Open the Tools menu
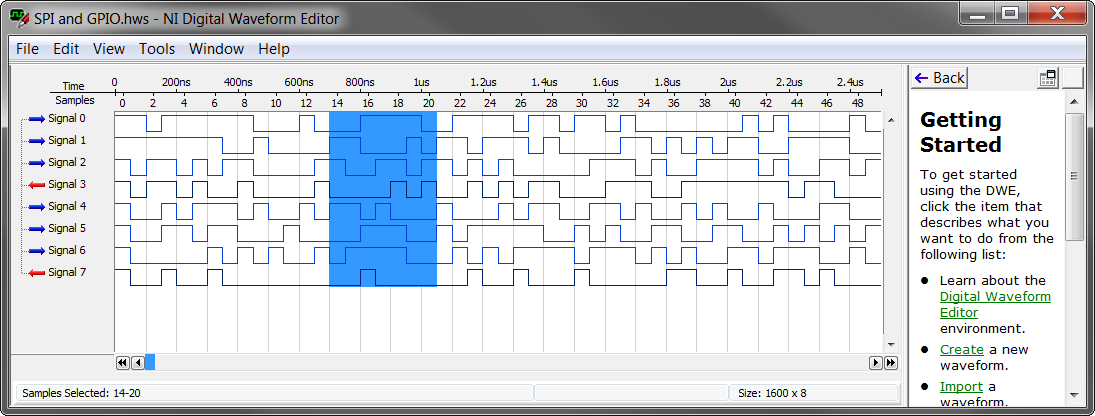 click(x=156, y=49)
